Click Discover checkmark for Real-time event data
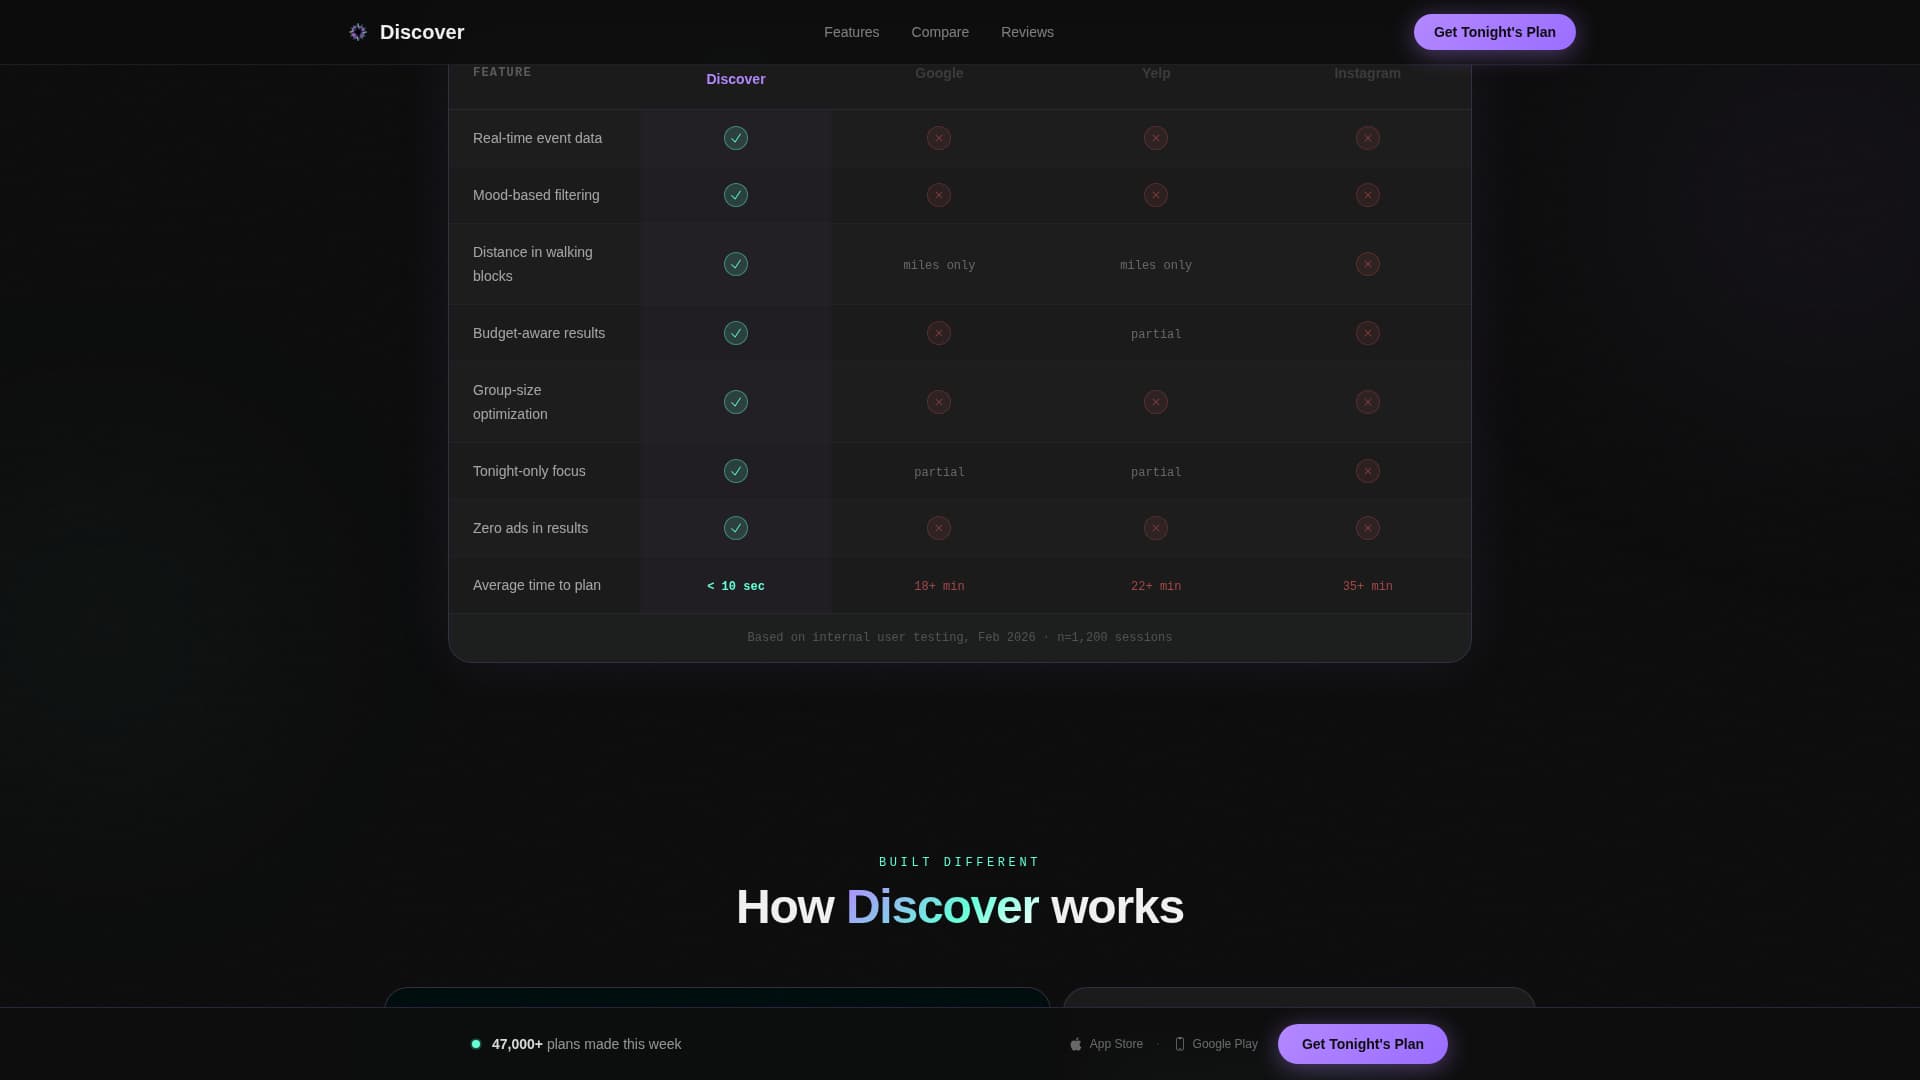This screenshot has height=1080, width=1920. [x=736, y=138]
